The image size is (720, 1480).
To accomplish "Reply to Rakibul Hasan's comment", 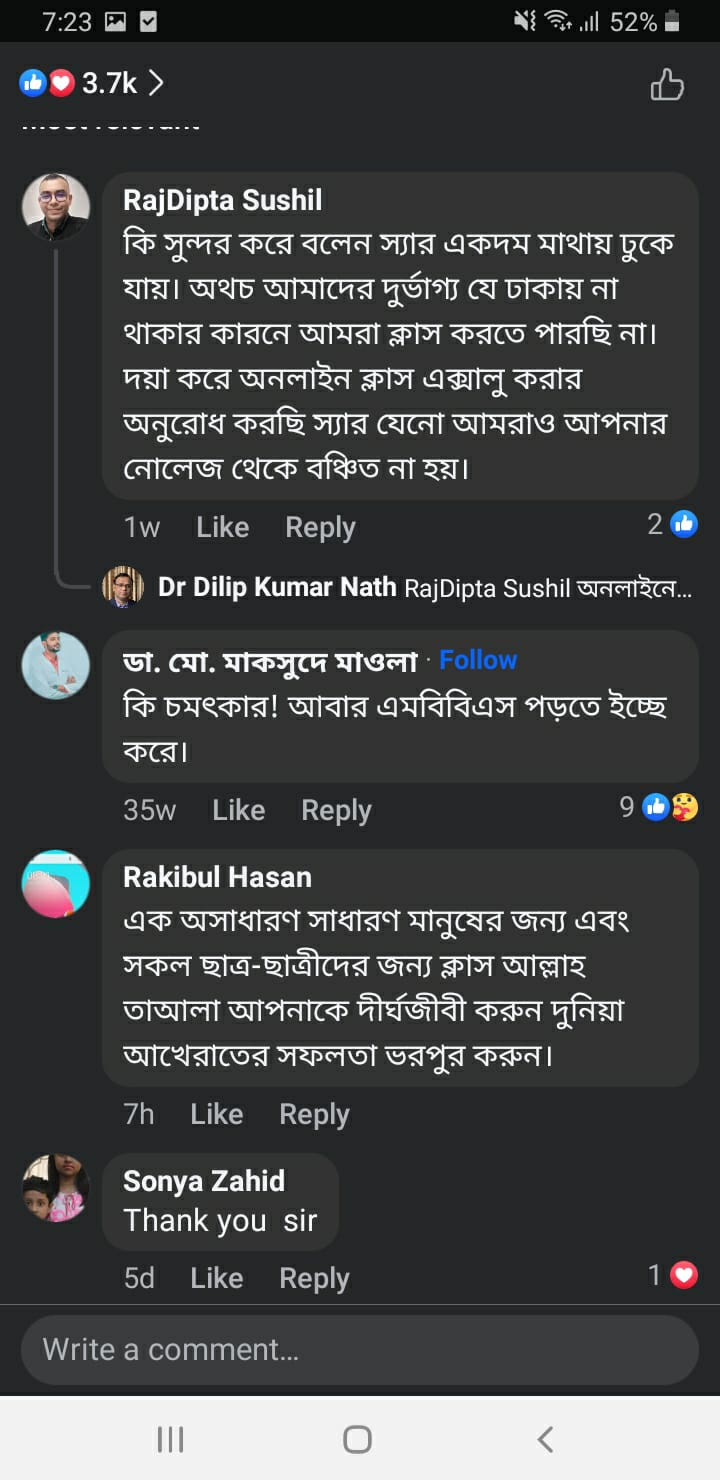I will point(314,1114).
